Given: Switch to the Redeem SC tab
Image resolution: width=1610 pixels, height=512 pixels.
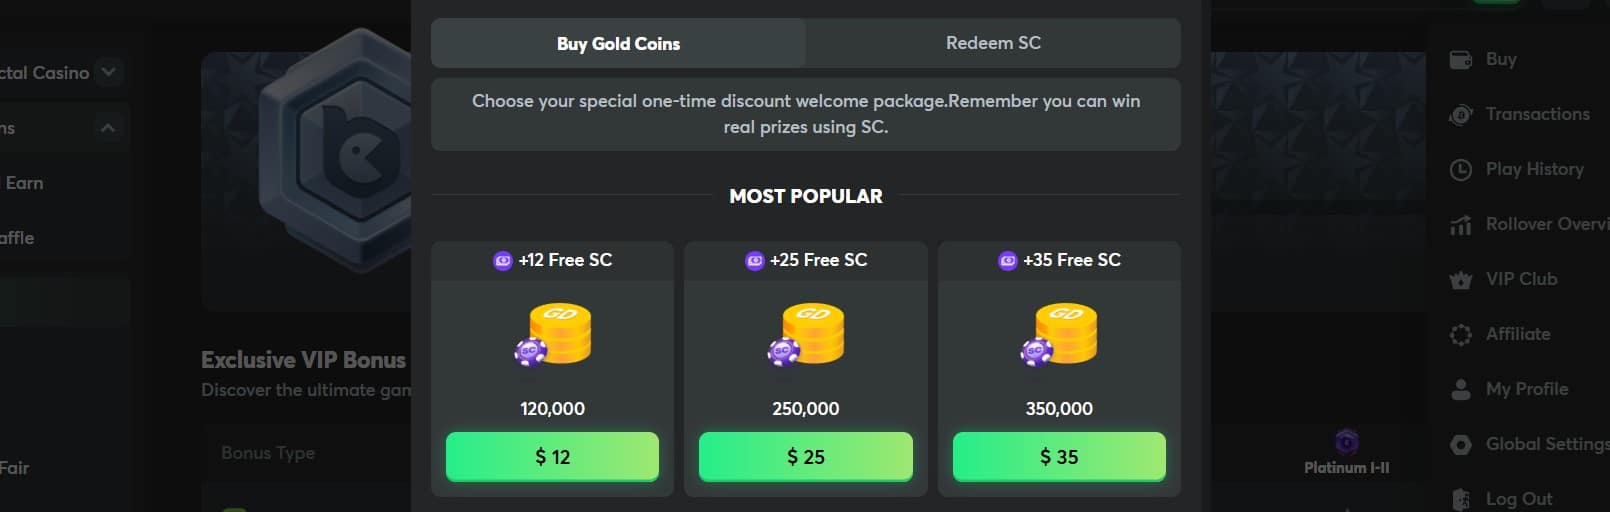Looking at the screenshot, I should point(993,43).
